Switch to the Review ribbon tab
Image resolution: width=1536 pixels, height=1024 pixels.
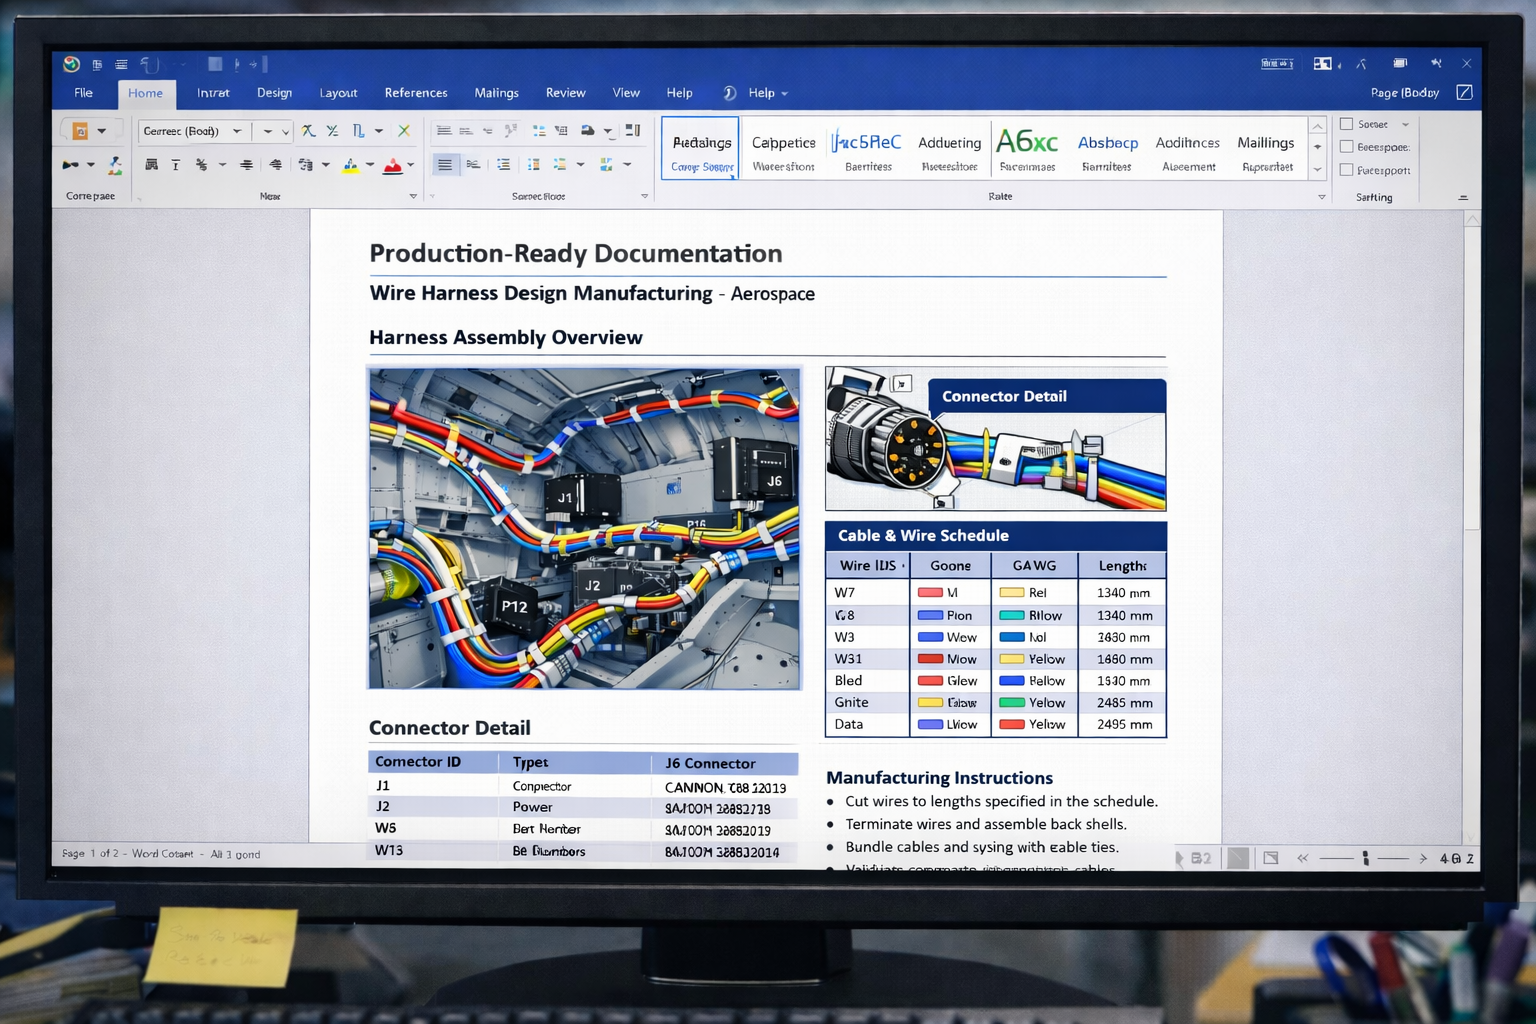[x=565, y=93]
